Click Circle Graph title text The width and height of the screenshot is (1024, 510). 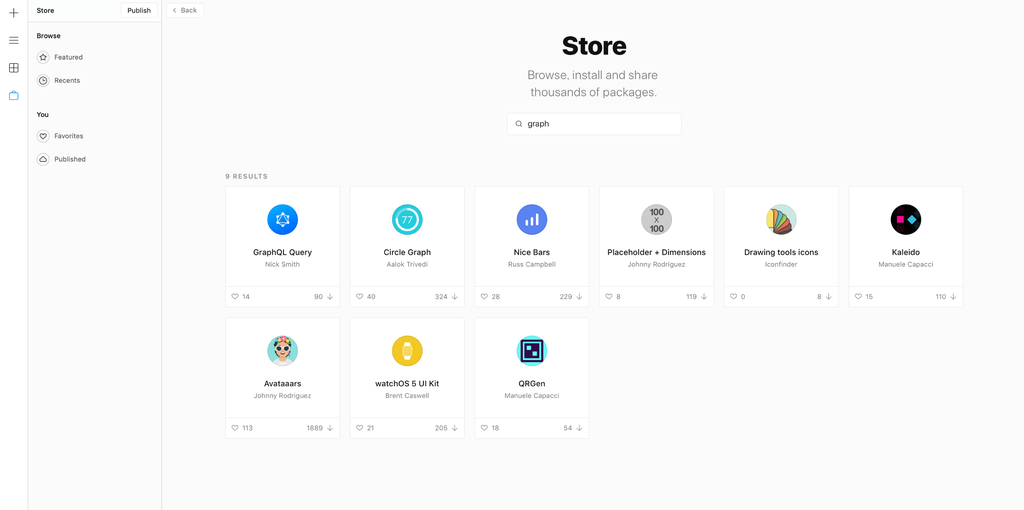(x=407, y=252)
